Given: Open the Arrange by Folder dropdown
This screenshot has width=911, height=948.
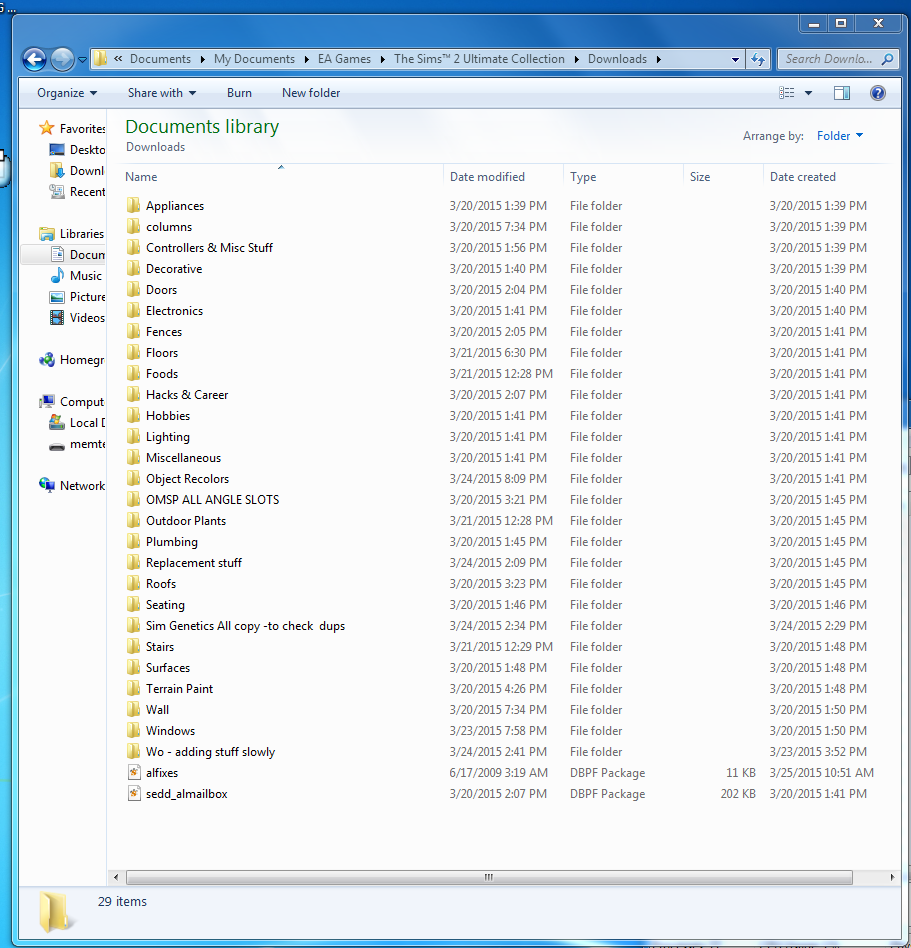Looking at the screenshot, I should click(839, 136).
